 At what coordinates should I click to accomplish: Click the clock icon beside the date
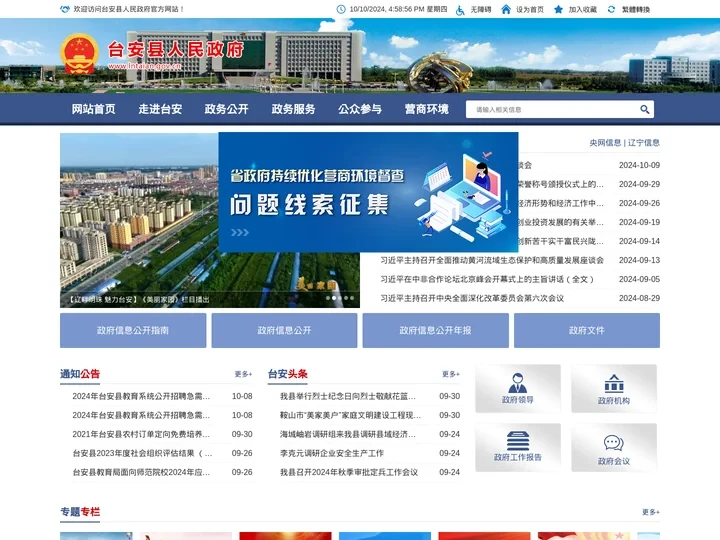pos(341,9)
